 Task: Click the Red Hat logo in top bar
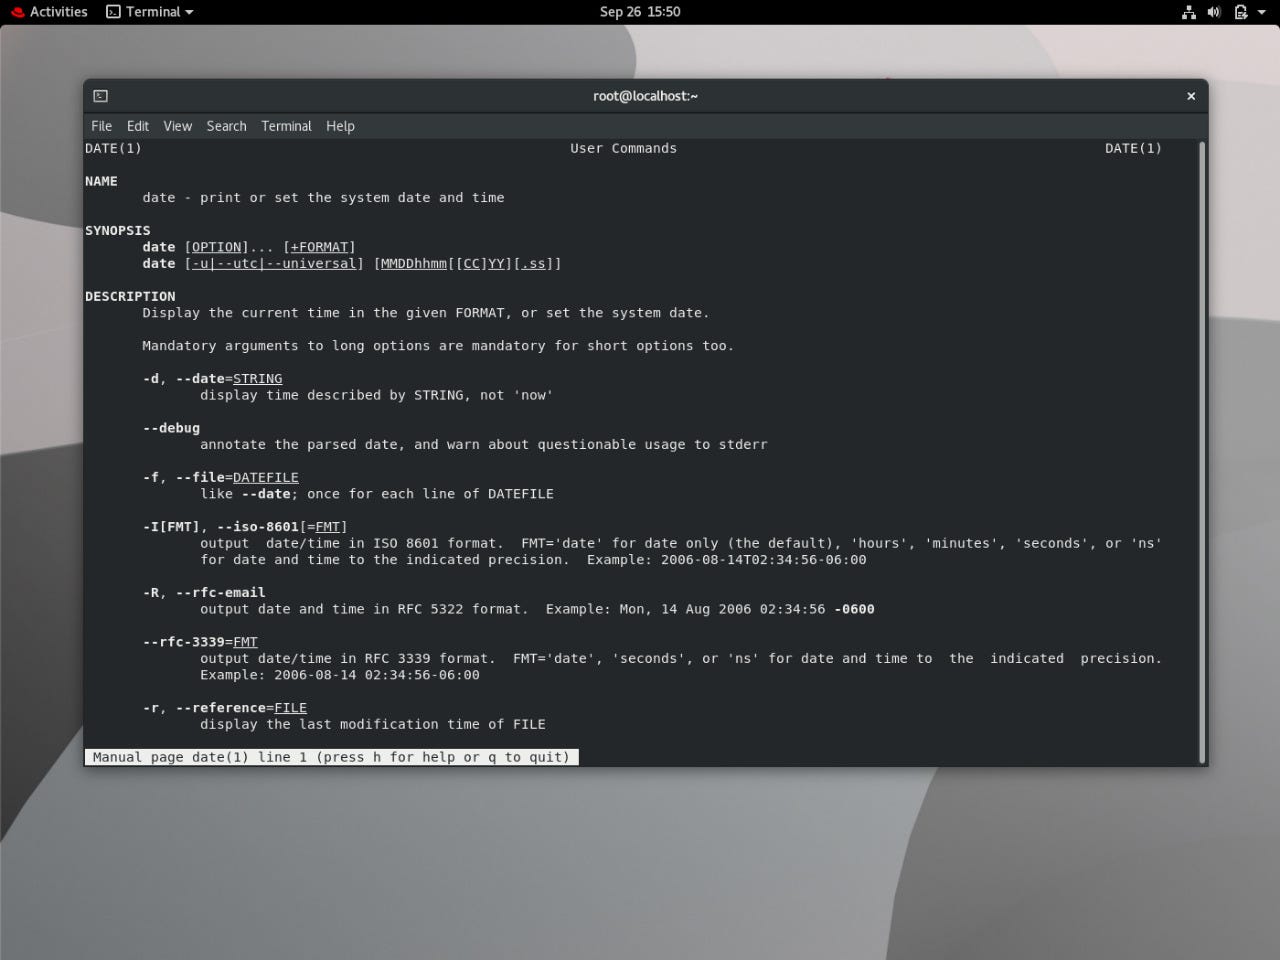pos(18,12)
